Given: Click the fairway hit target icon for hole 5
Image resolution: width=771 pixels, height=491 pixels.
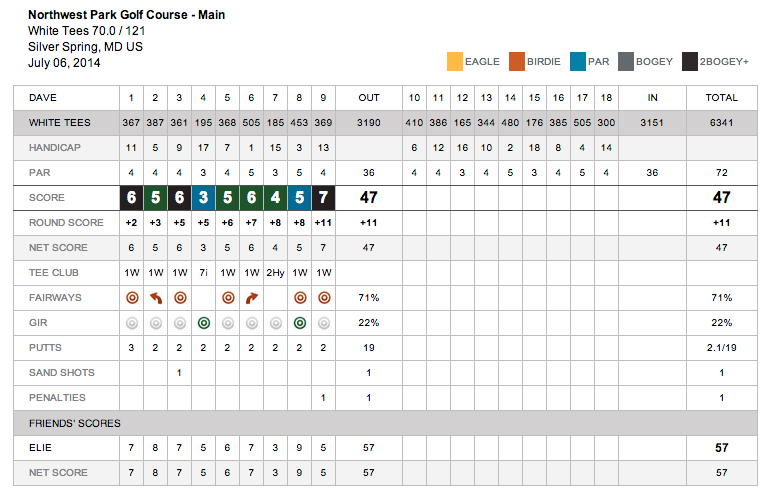Looking at the screenshot, I should pos(227,297).
